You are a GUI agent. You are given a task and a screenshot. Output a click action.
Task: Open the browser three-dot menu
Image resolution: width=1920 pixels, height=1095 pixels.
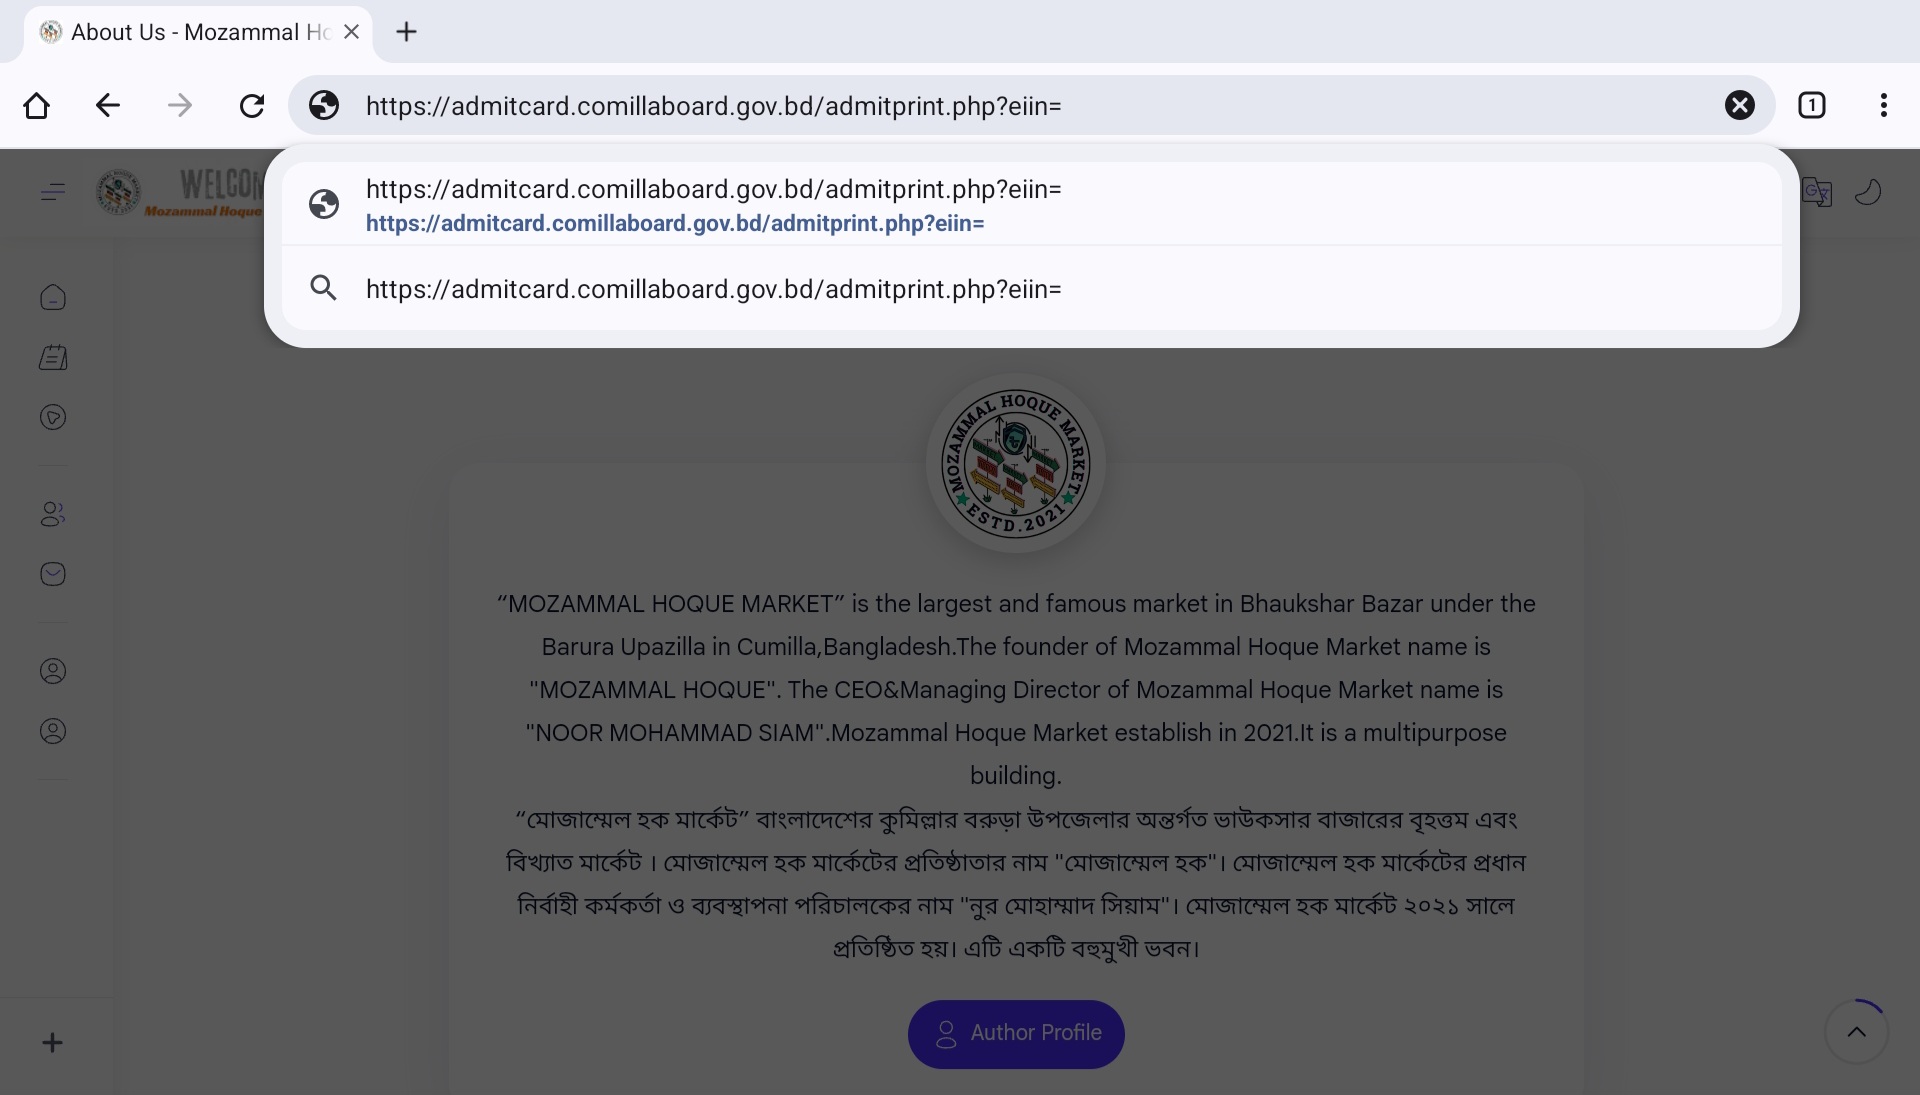tap(1884, 105)
